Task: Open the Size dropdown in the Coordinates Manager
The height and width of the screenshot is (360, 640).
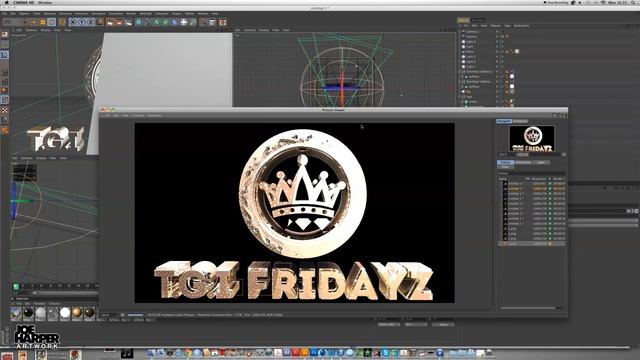Action: [416, 324]
